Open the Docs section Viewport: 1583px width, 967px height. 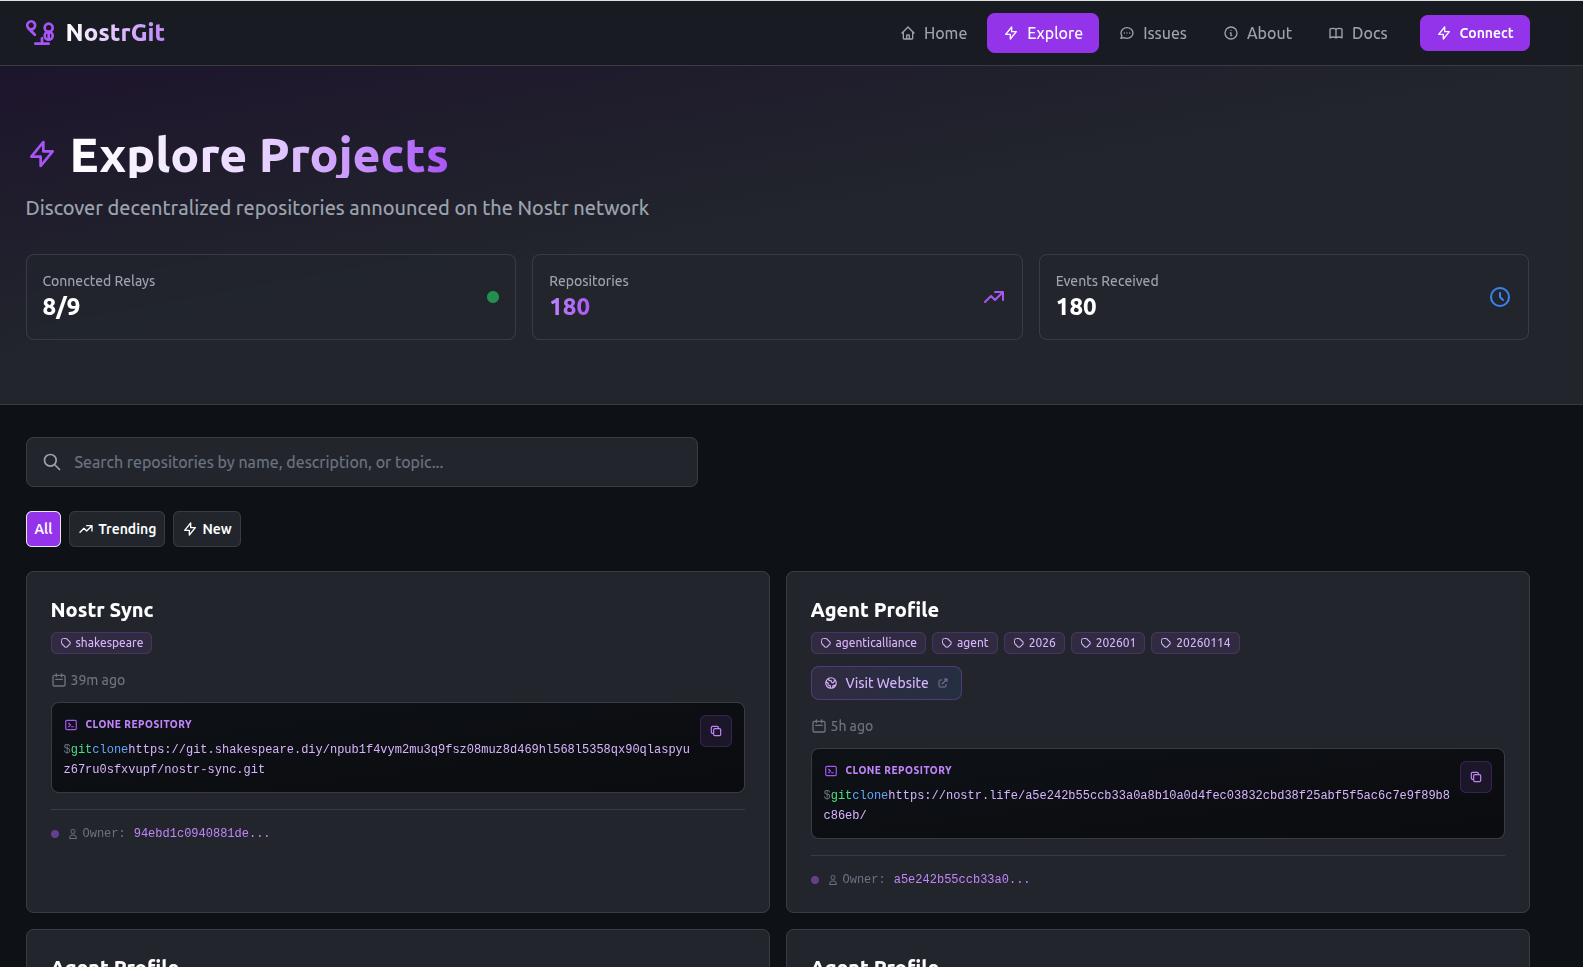coord(1358,33)
